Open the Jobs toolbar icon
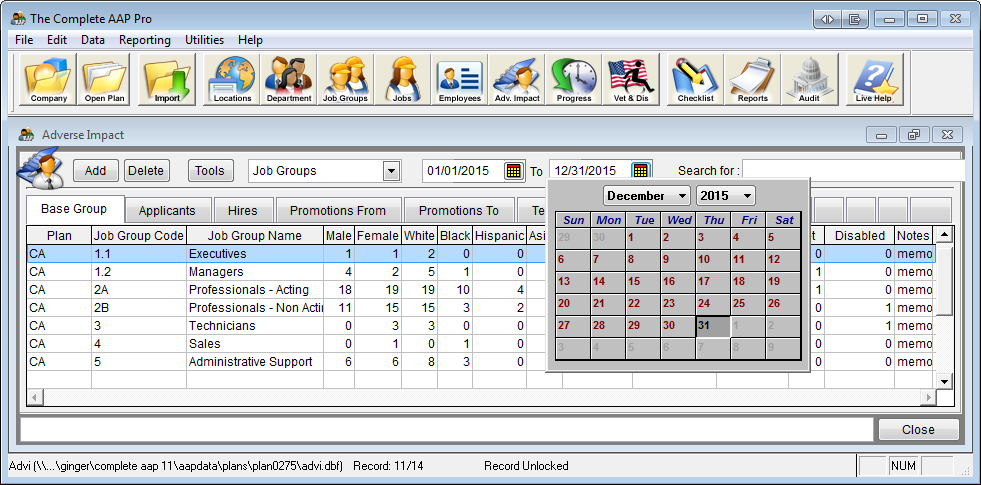The image size is (981, 485). pos(402,79)
